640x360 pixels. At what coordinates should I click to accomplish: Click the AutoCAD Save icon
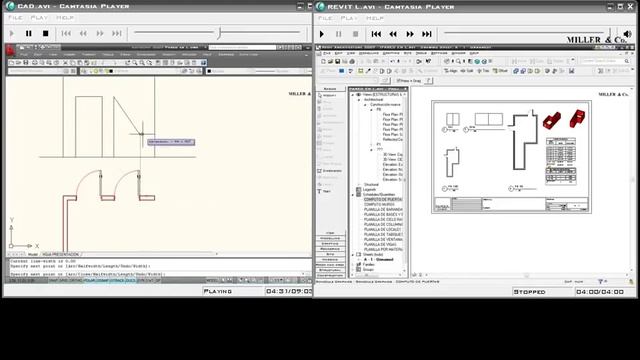[x=26, y=63]
